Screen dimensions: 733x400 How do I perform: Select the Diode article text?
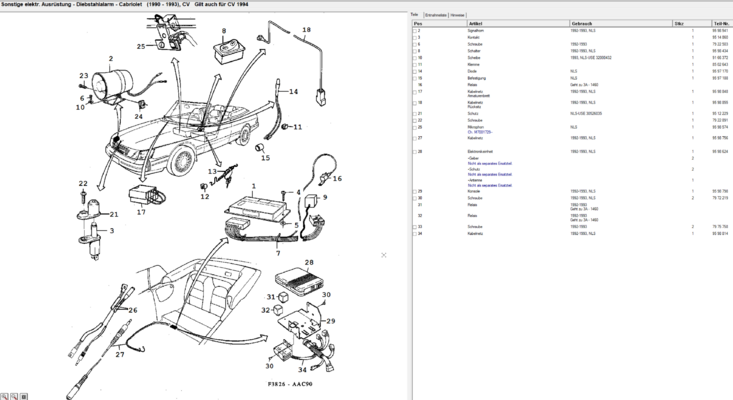pos(472,71)
